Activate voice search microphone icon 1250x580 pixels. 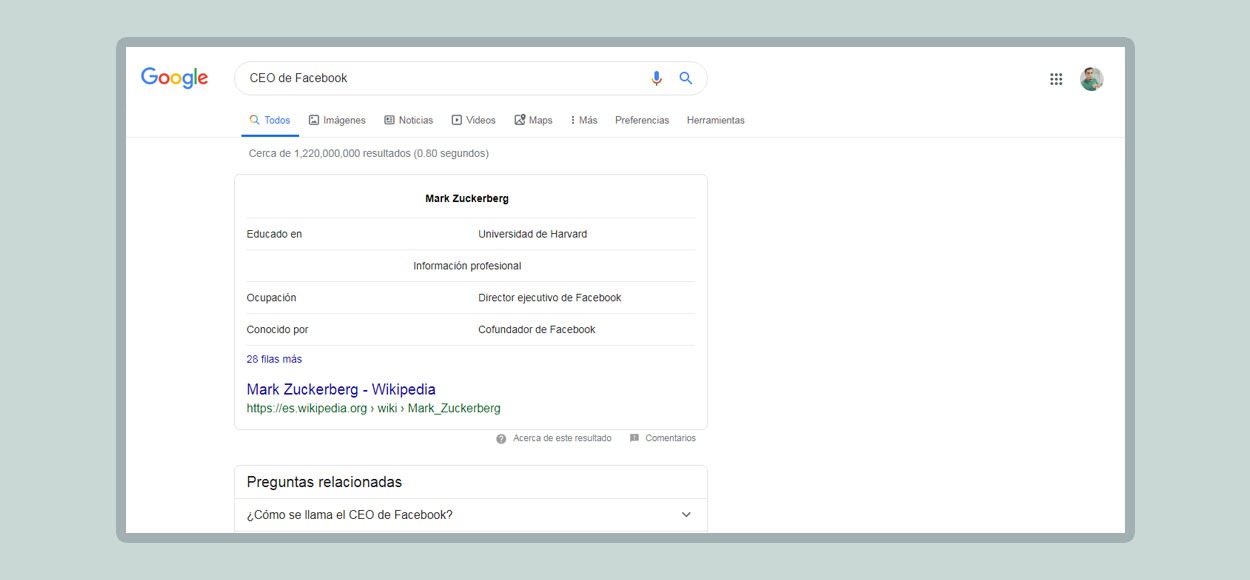coord(657,78)
